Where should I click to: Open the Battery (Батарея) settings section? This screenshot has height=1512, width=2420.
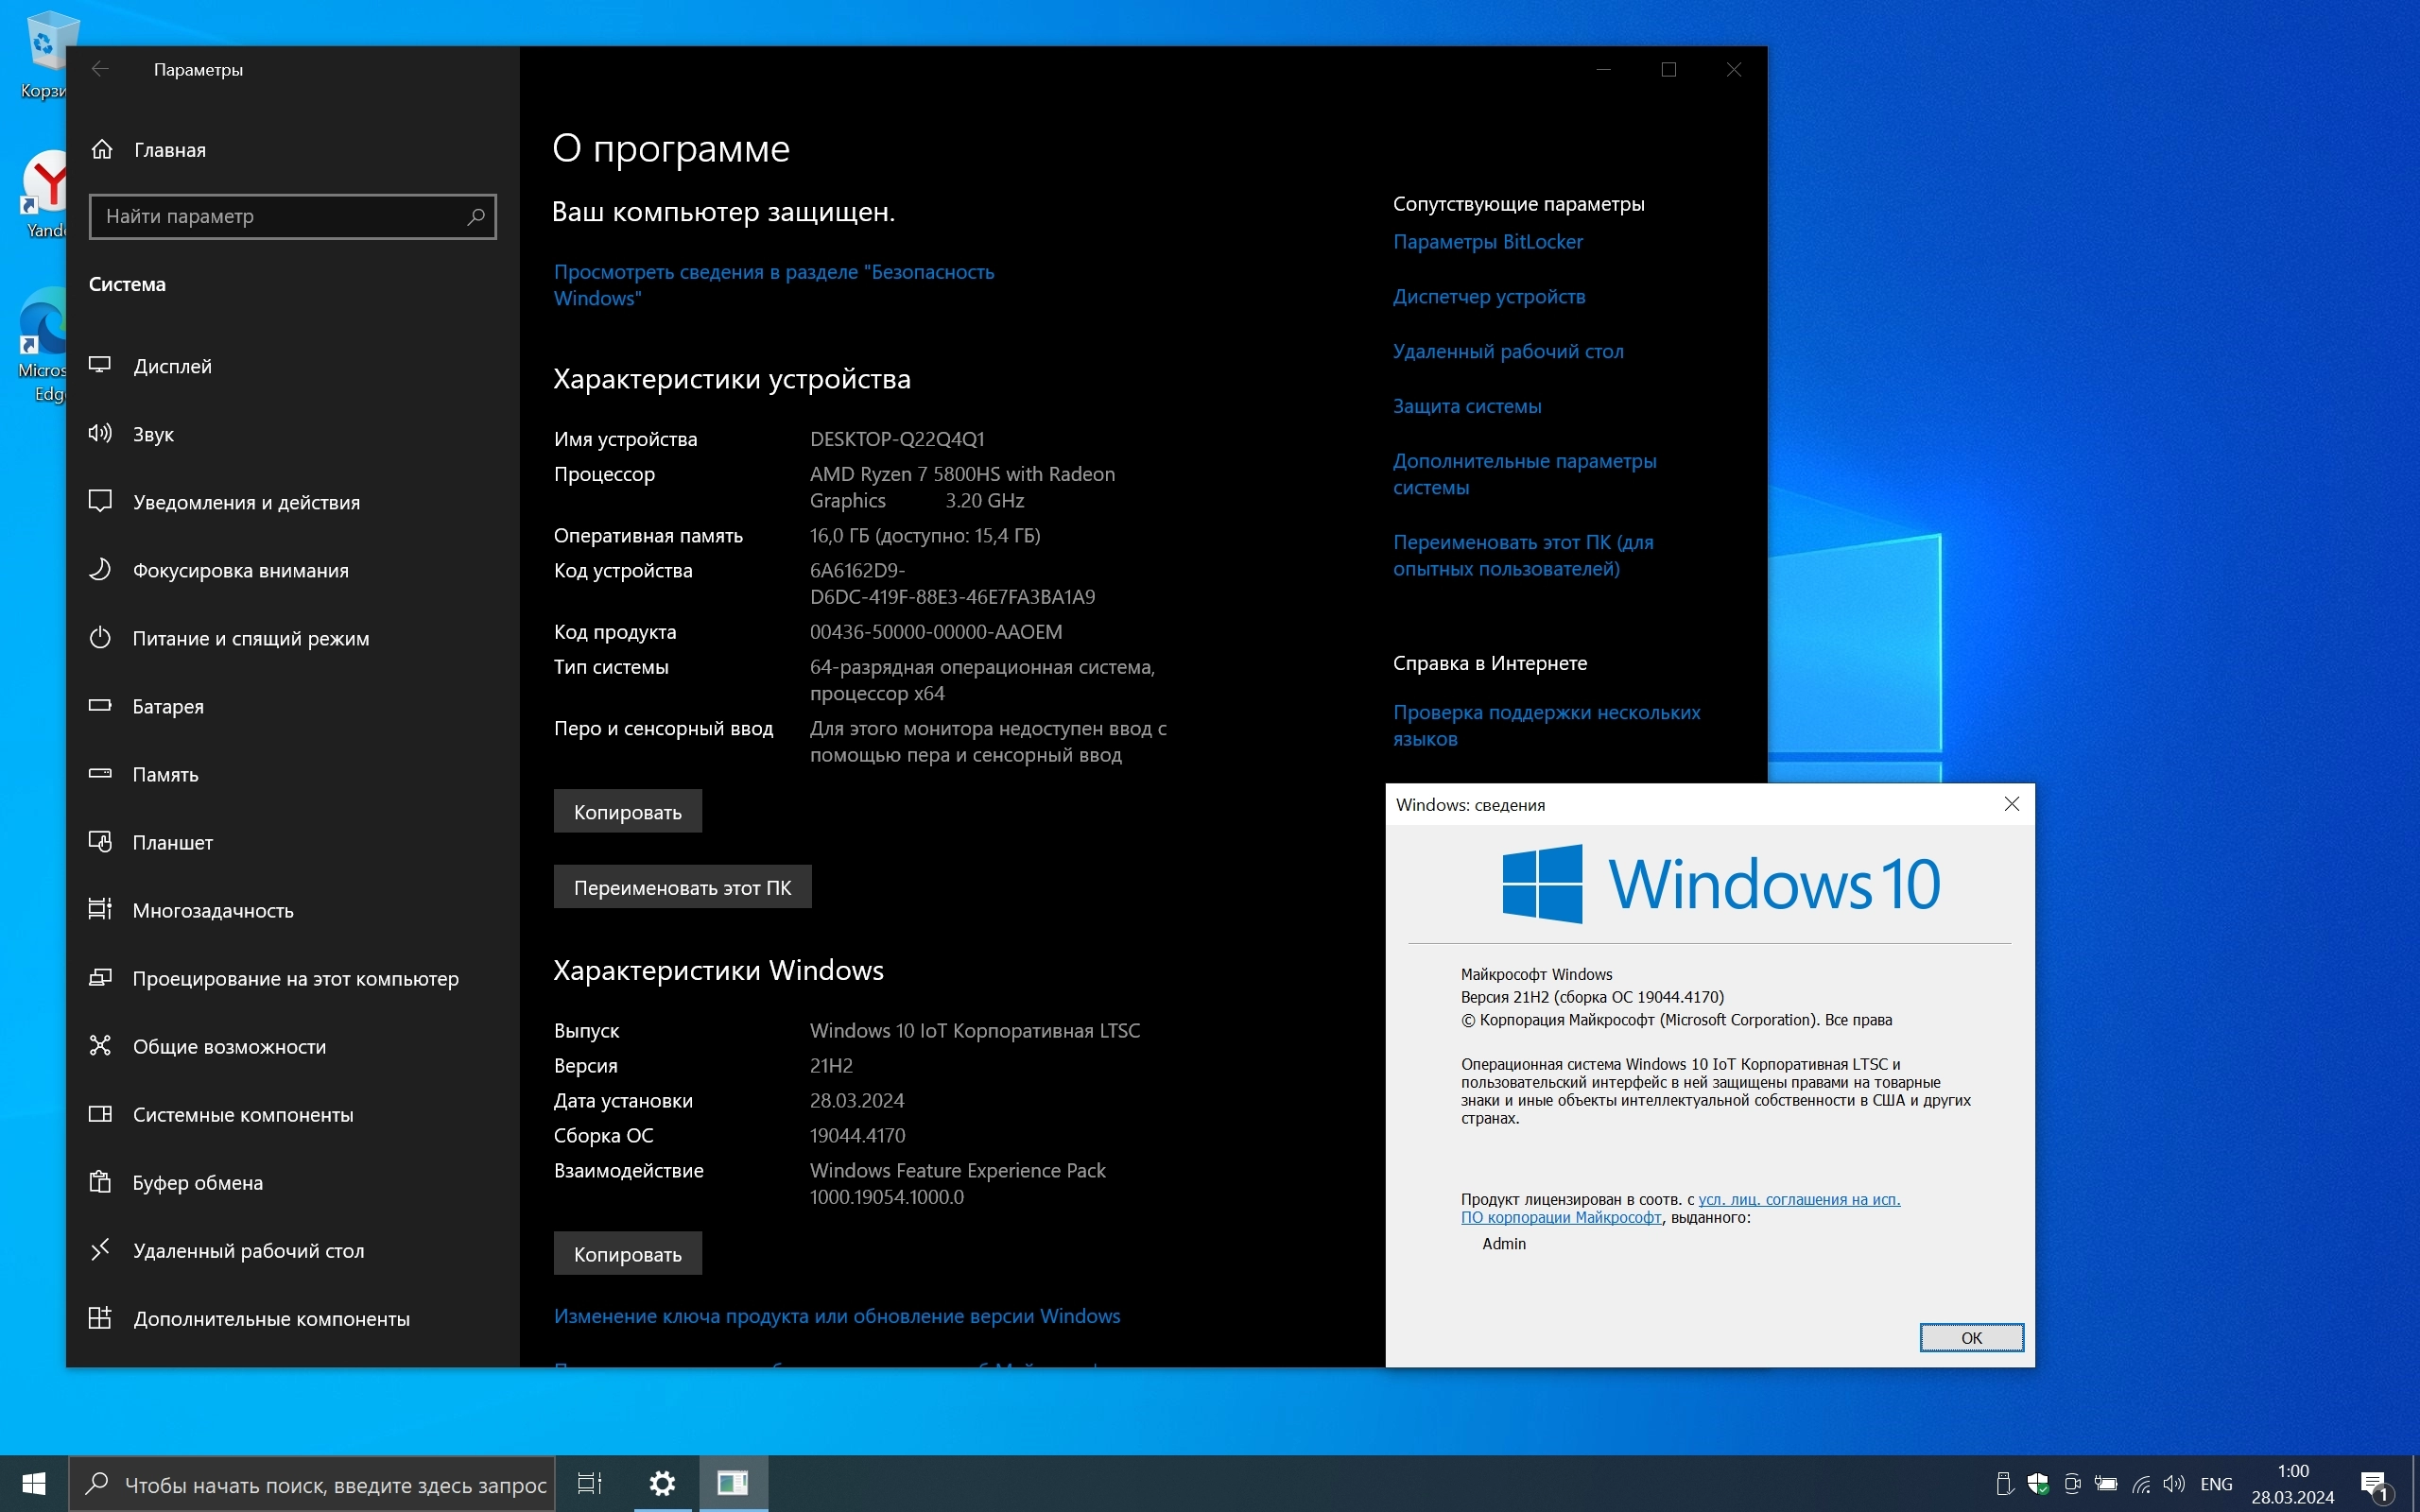[x=168, y=706]
